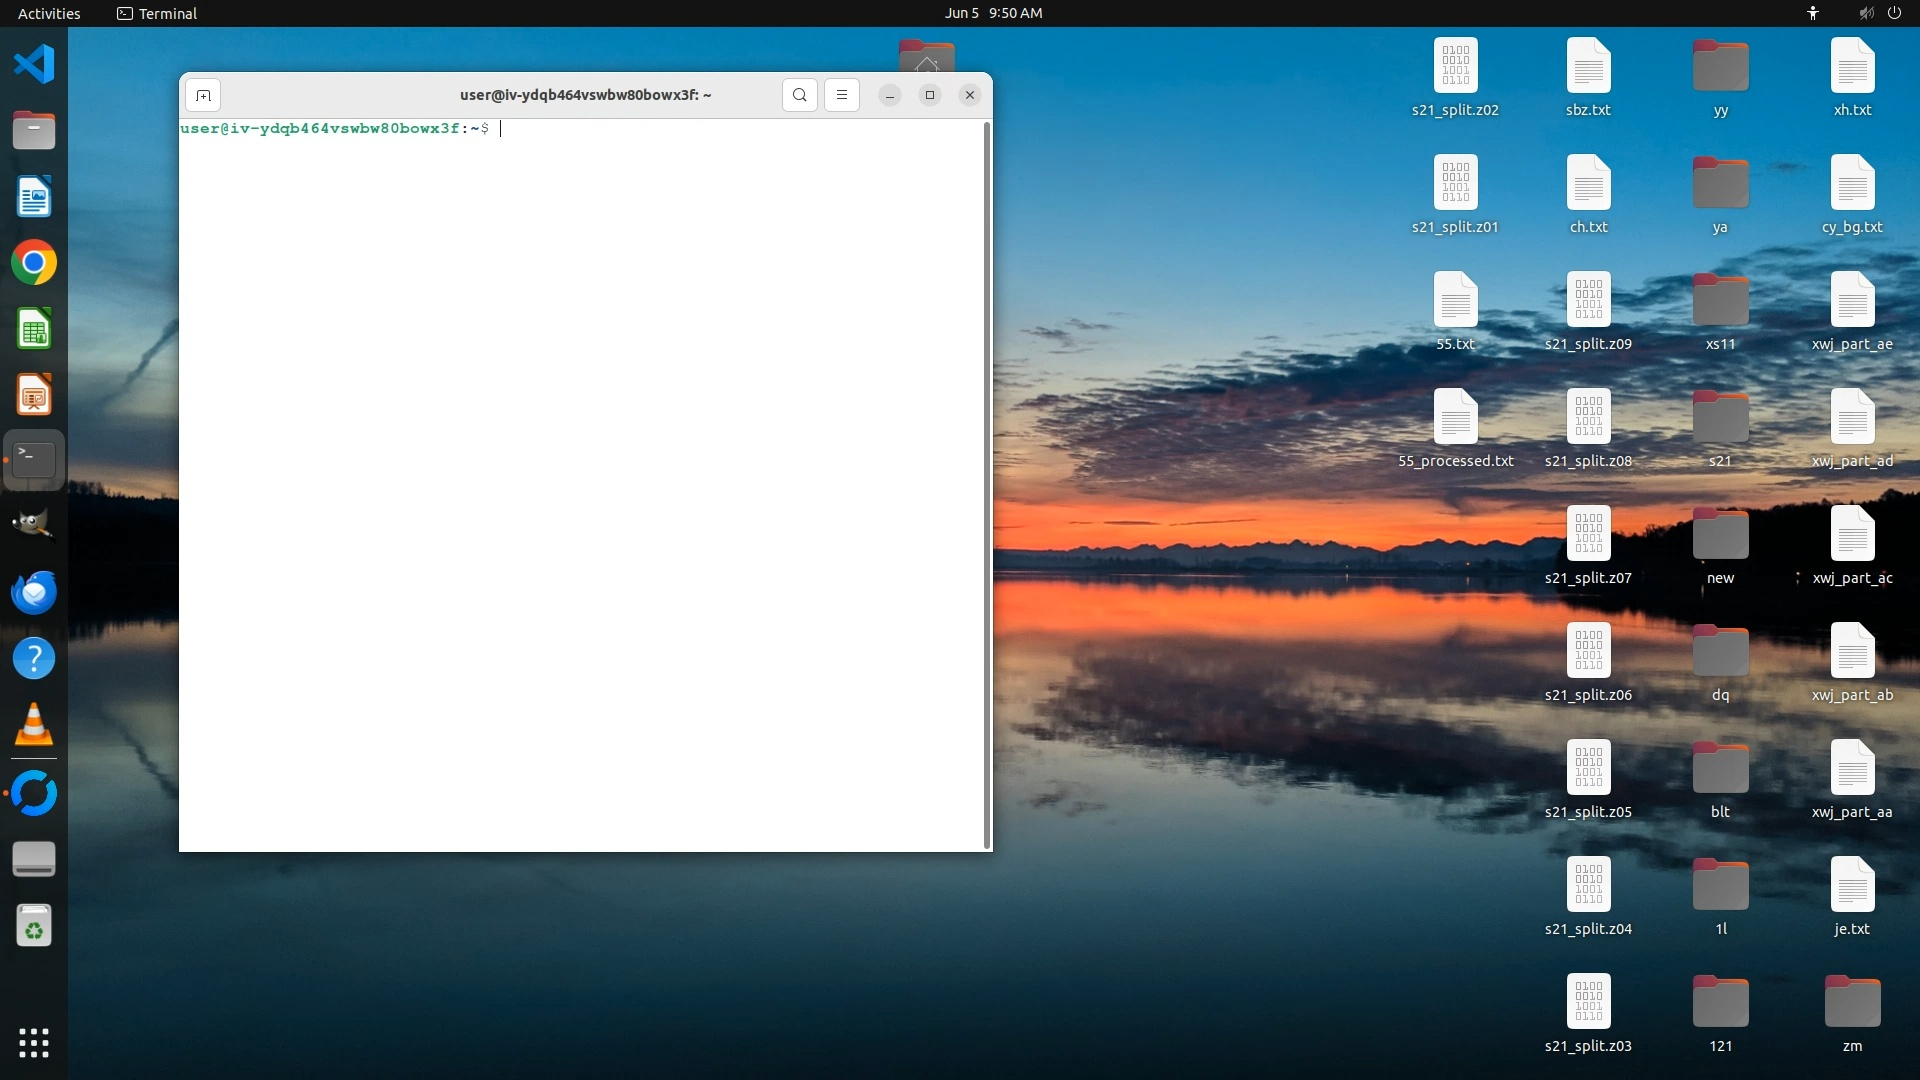1920x1080 pixels.
Task: Launch Visual Studio Code from dock
Action: pyautogui.click(x=34, y=64)
